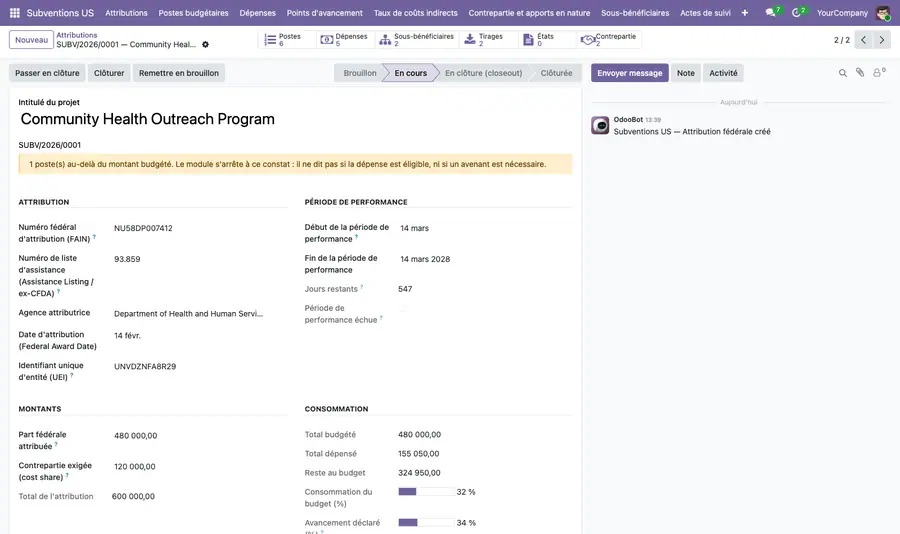900x534 pixels.
Task: Open the activities clock icon
Action: click(x=798, y=12)
